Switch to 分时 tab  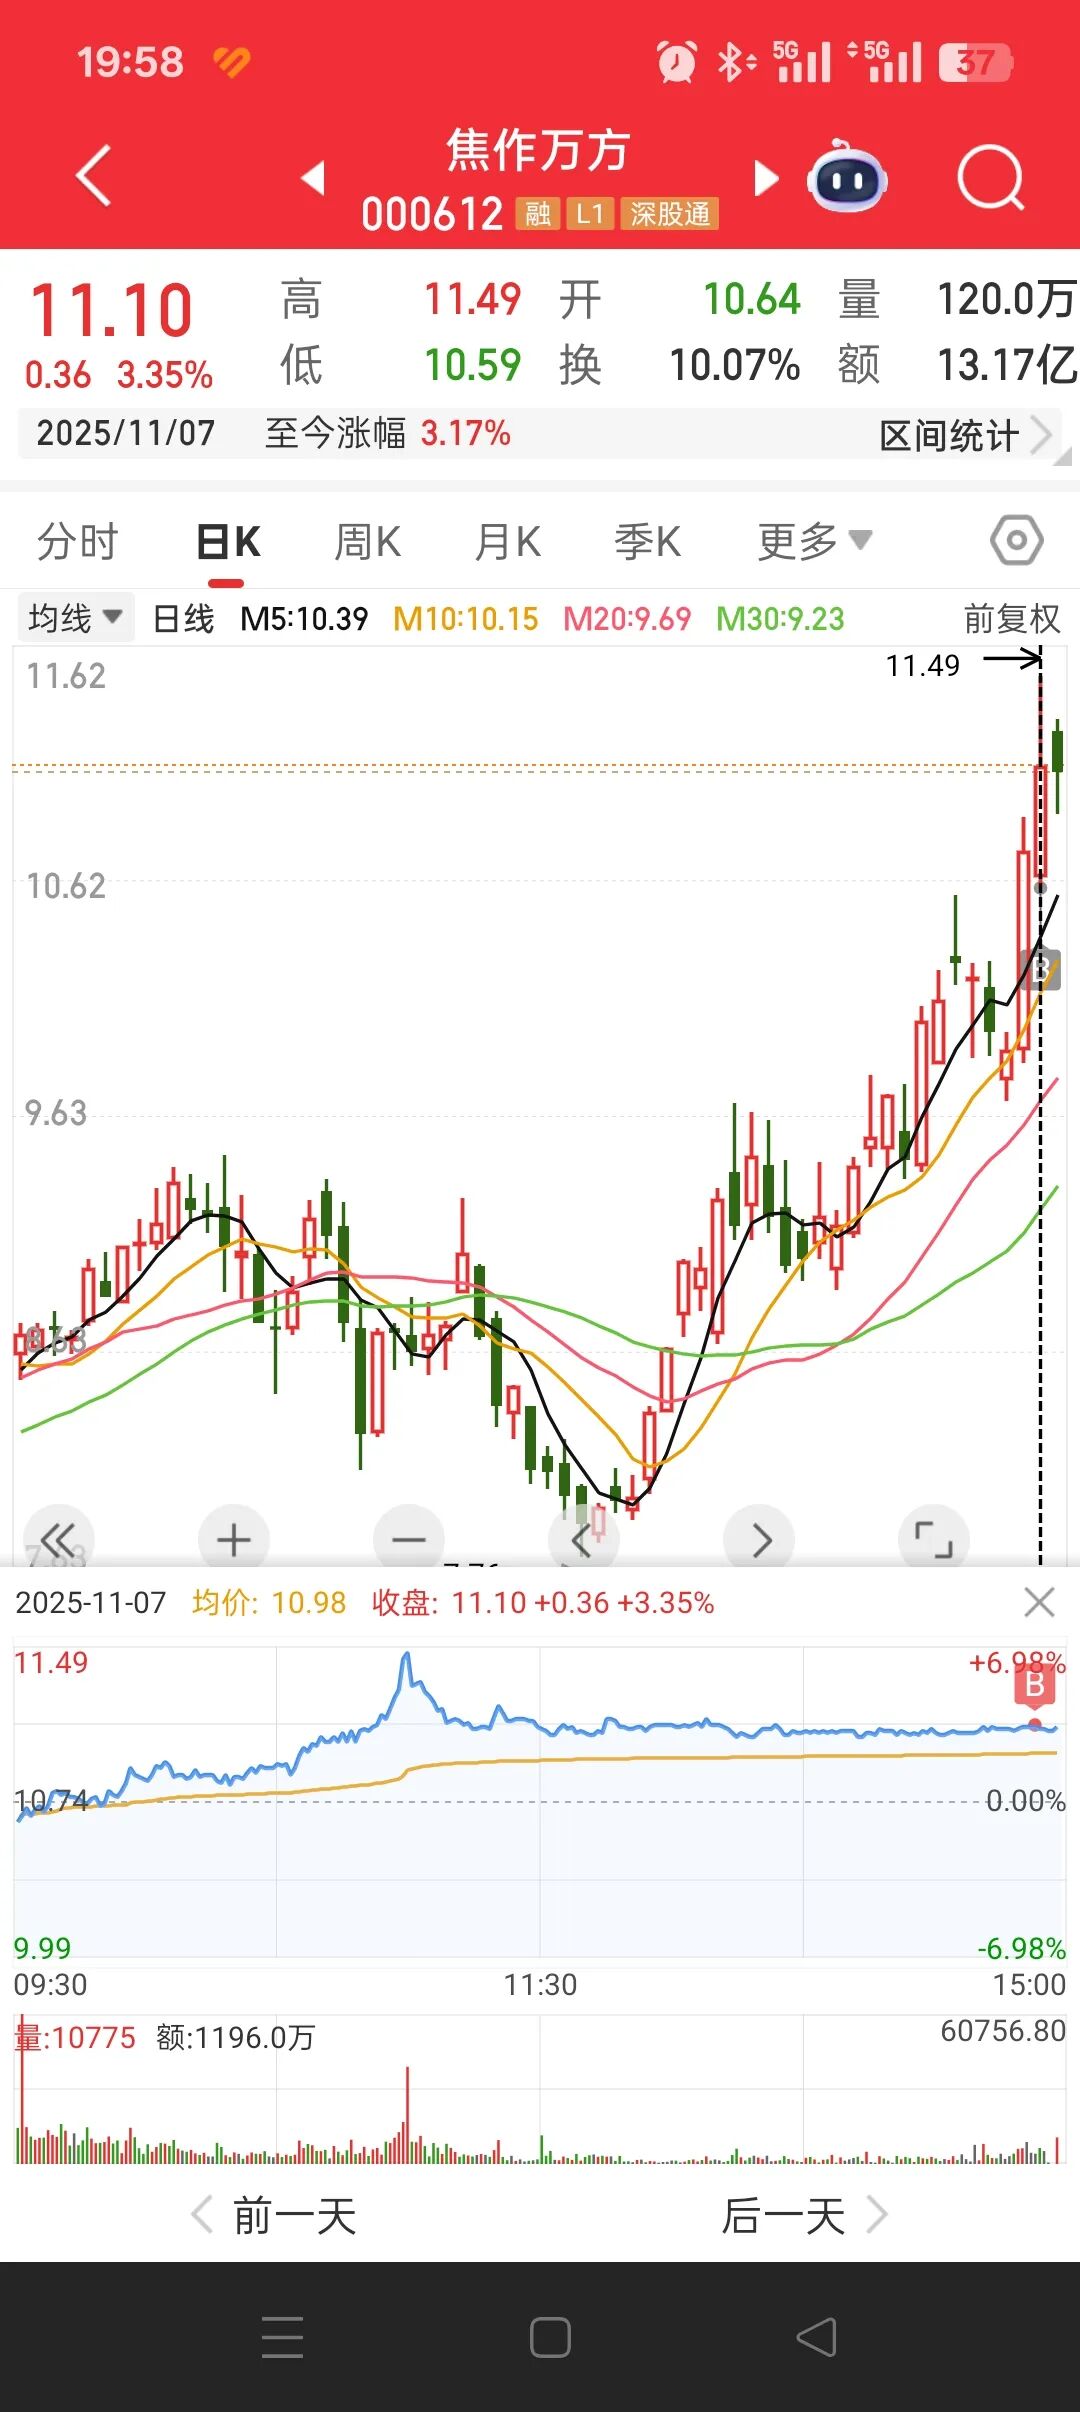pyautogui.click(x=77, y=541)
